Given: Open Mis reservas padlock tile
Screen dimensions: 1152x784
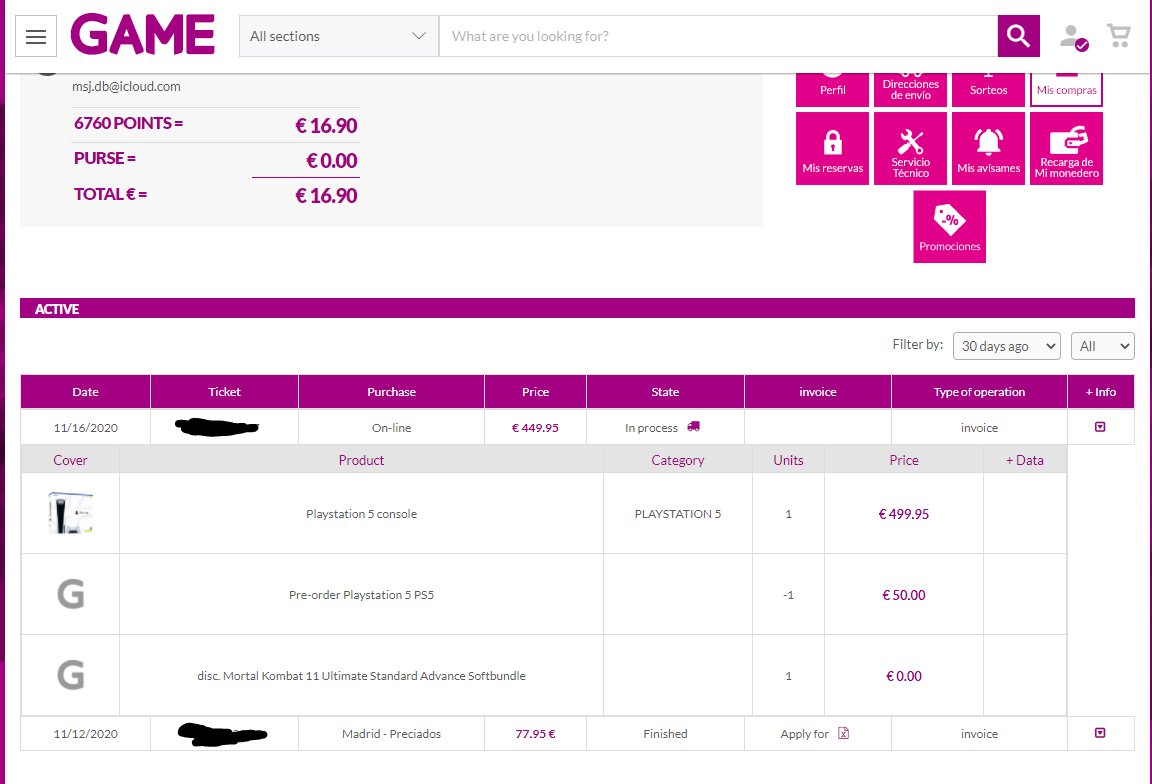Looking at the screenshot, I should (832, 148).
